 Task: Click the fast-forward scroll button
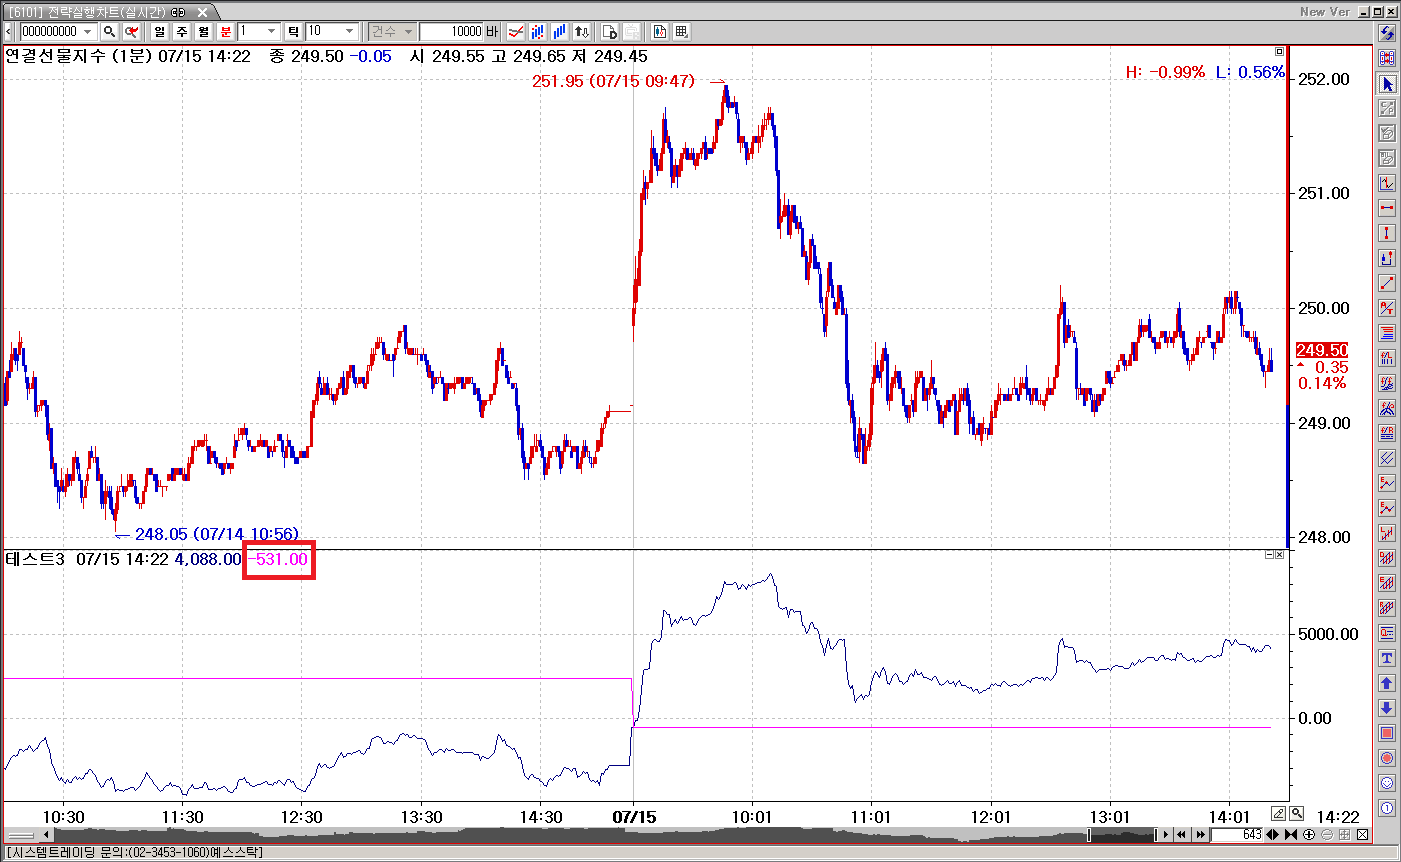[x=1200, y=835]
